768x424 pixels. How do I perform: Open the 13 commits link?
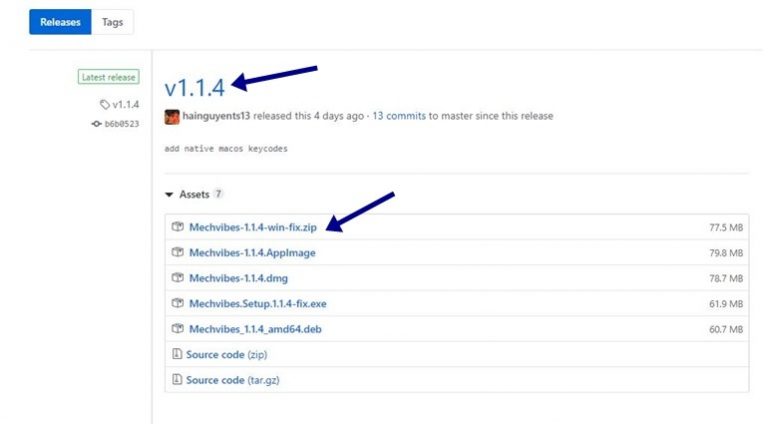tap(399, 116)
